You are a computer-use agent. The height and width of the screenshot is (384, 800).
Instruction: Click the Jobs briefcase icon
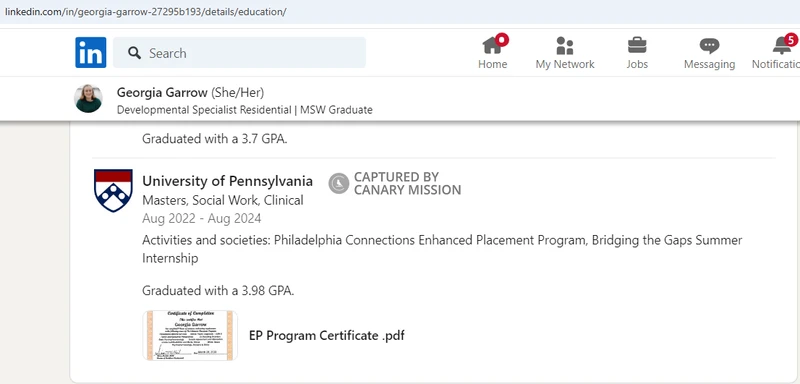click(x=637, y=45)
